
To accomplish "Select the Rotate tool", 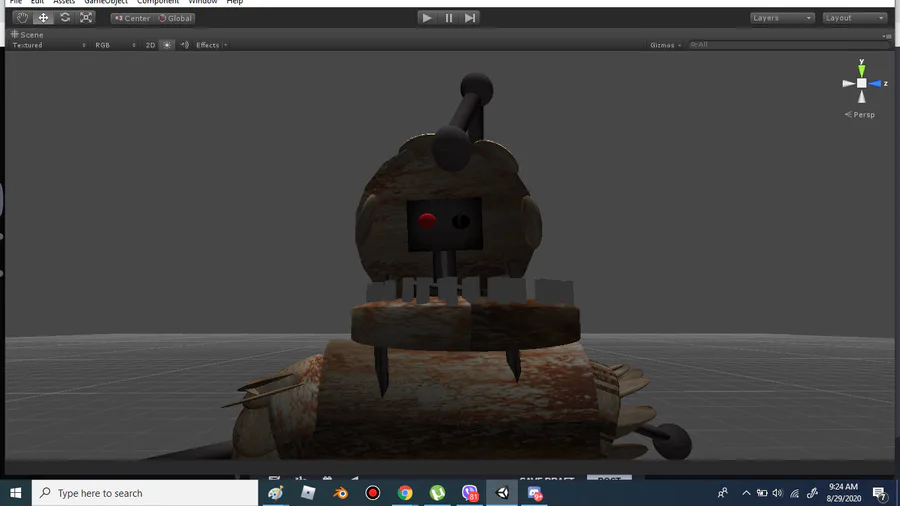I will (65, 18).
